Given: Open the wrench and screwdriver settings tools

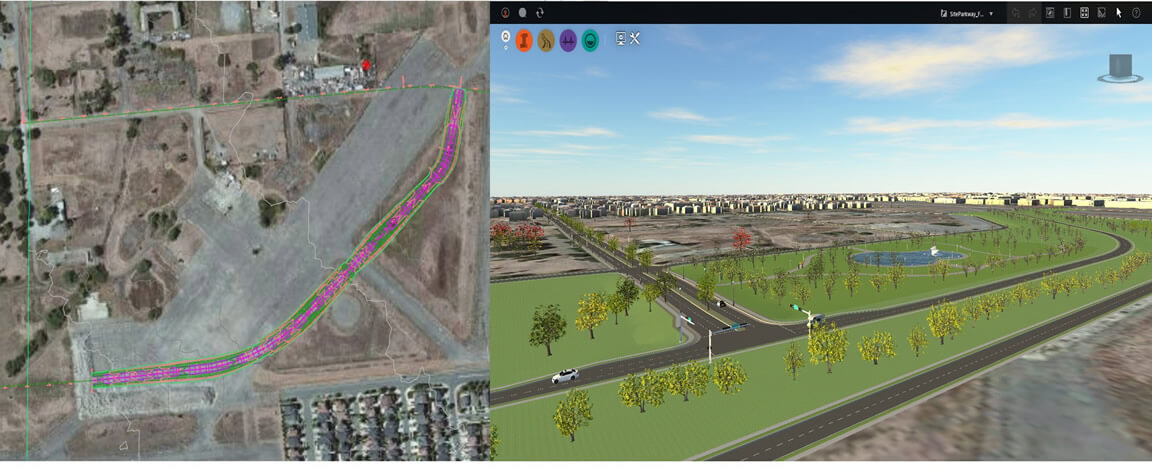Looking at the screenshot, I should tap(634, 40).
